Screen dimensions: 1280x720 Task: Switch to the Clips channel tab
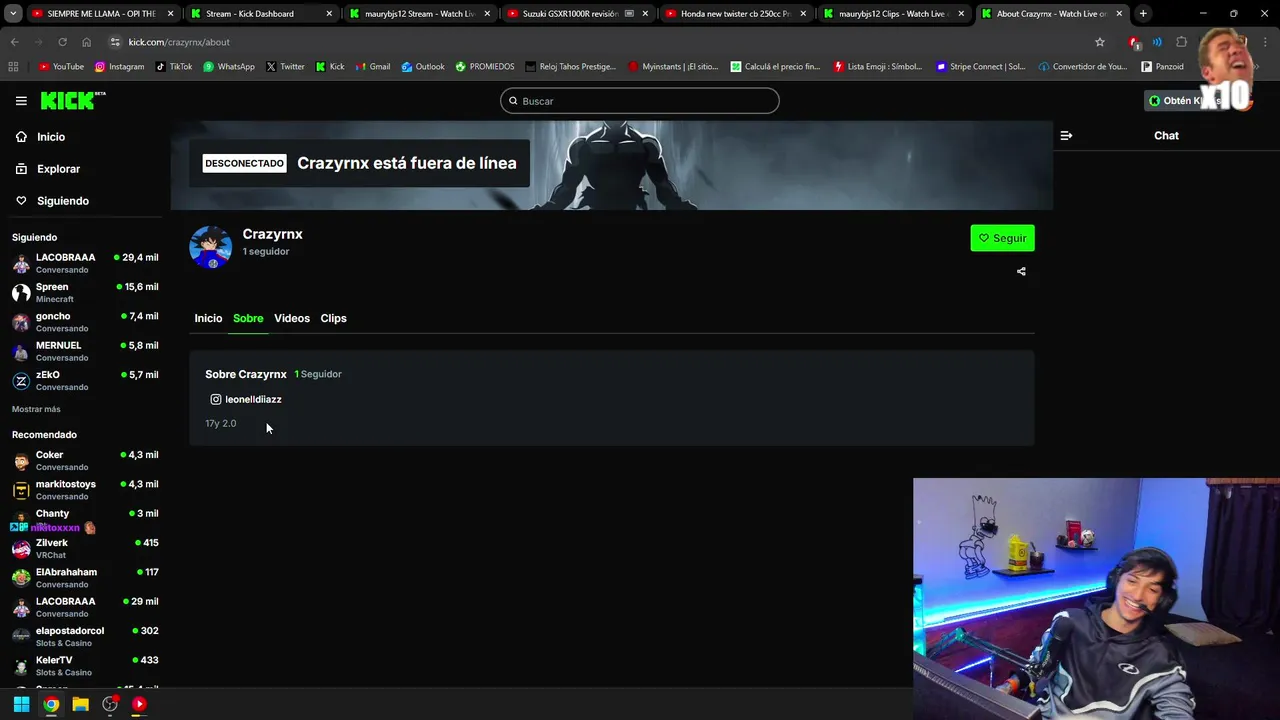click(x=333, y=318)
